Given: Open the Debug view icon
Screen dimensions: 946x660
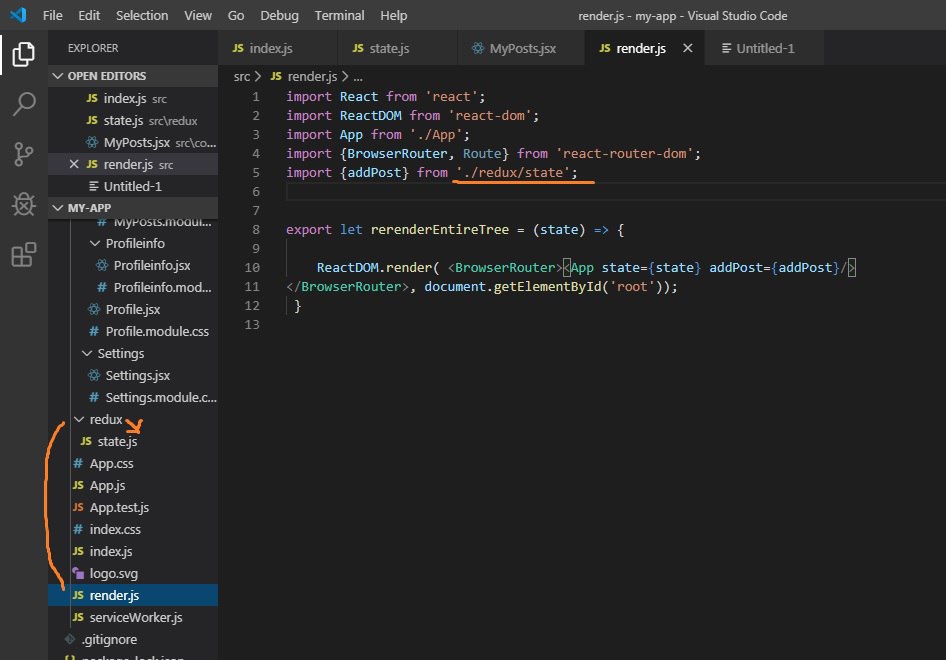Looking at the screenshot, I should tap(23, 204).
